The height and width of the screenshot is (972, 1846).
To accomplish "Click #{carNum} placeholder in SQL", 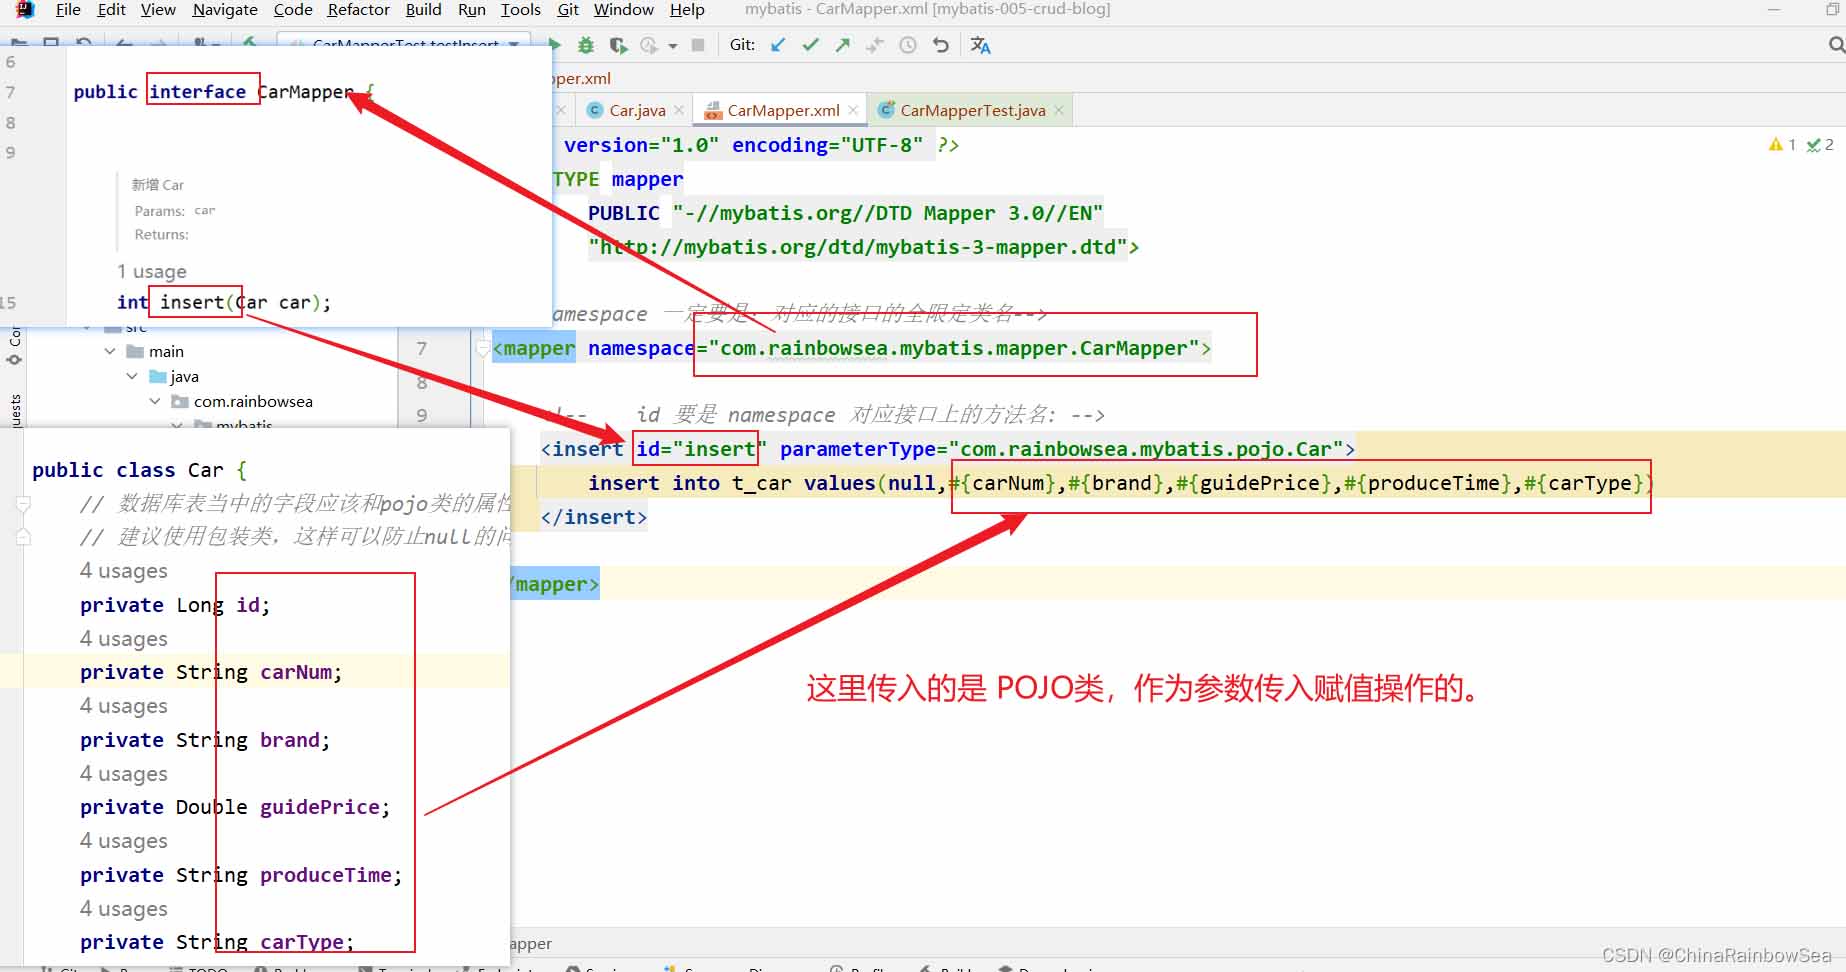I will click(1003, 483).
